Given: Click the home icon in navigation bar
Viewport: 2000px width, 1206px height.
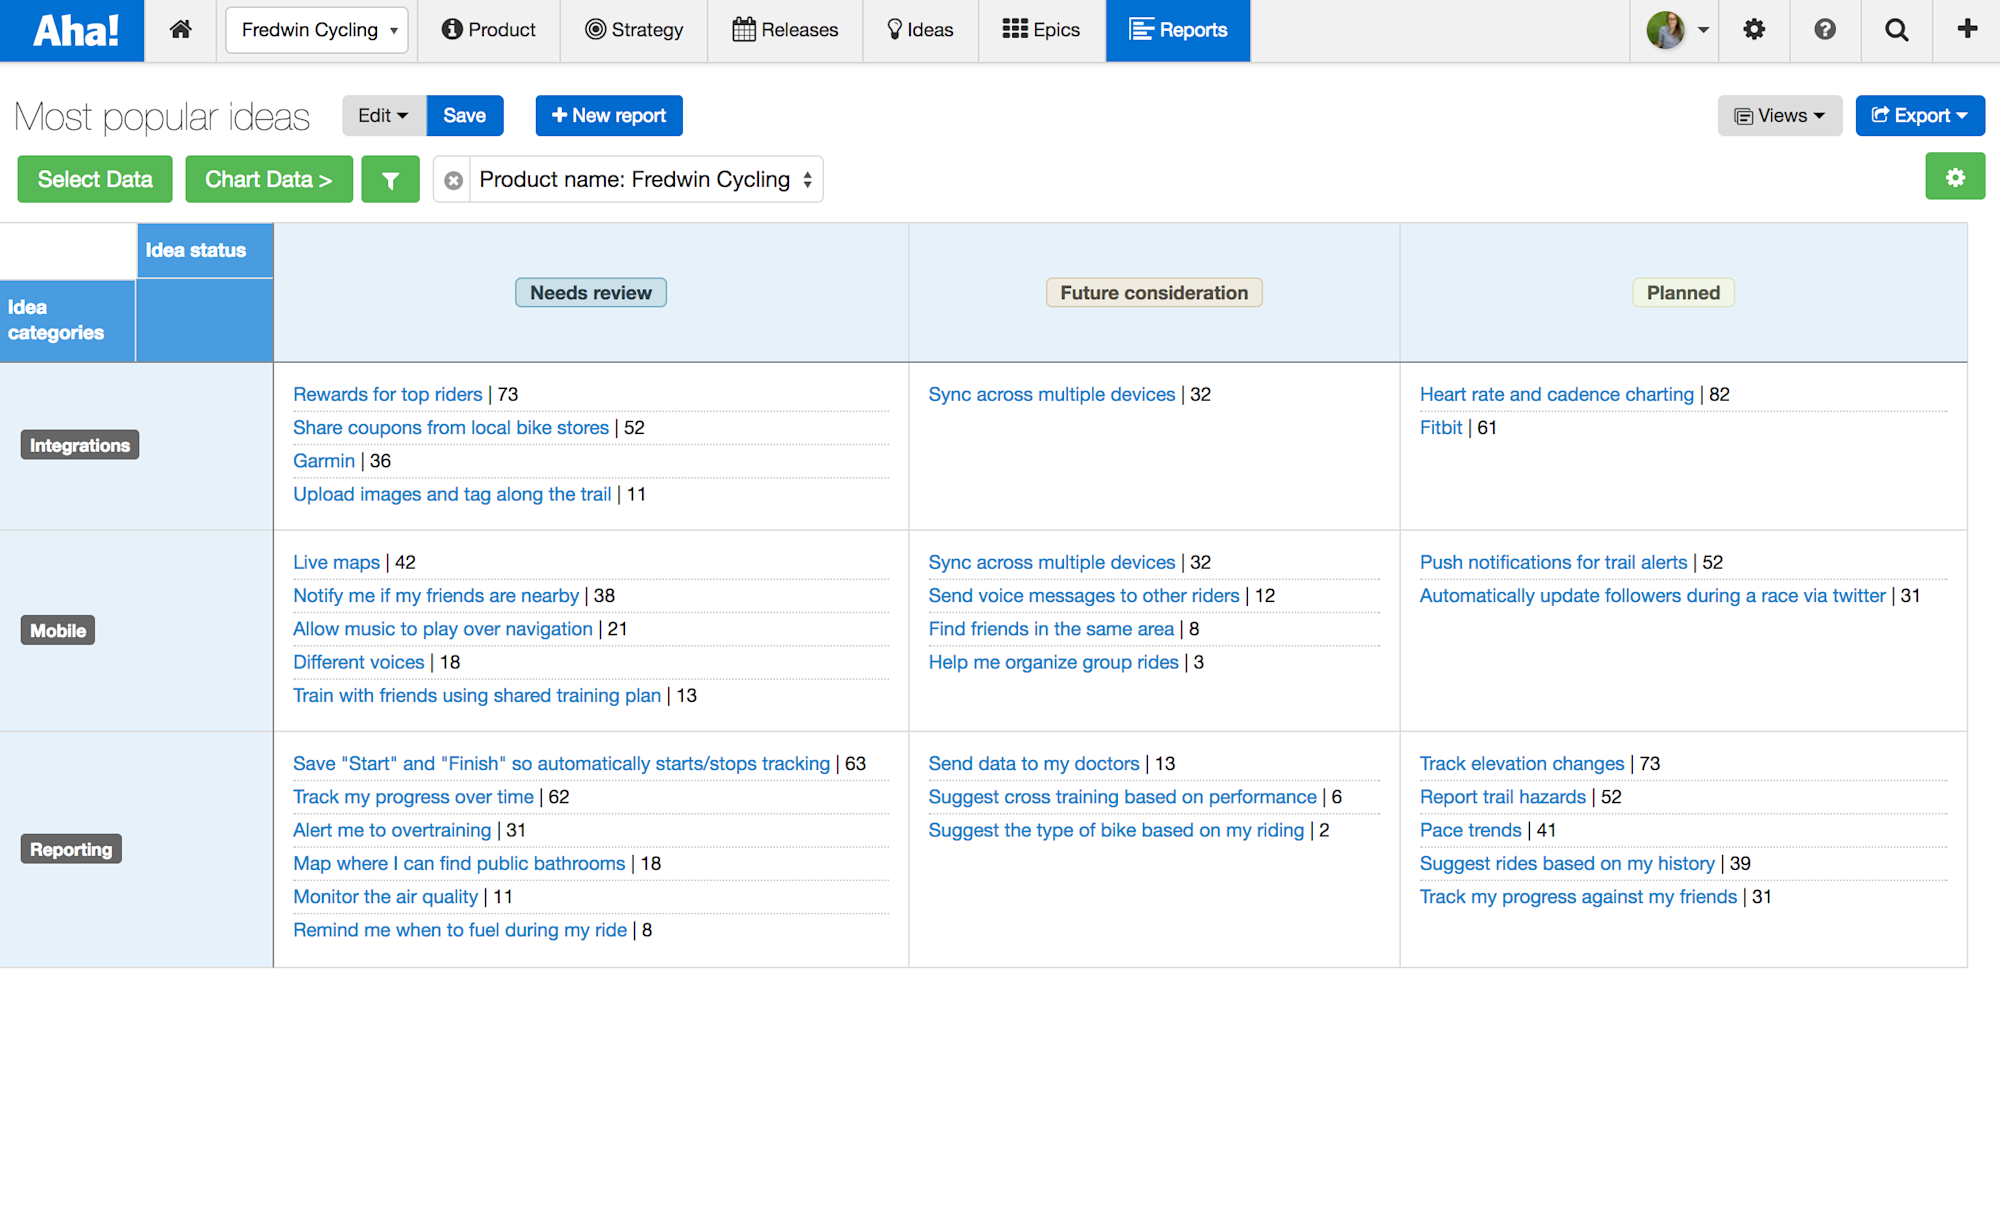Looking at the screenshot, I should 181,30.
